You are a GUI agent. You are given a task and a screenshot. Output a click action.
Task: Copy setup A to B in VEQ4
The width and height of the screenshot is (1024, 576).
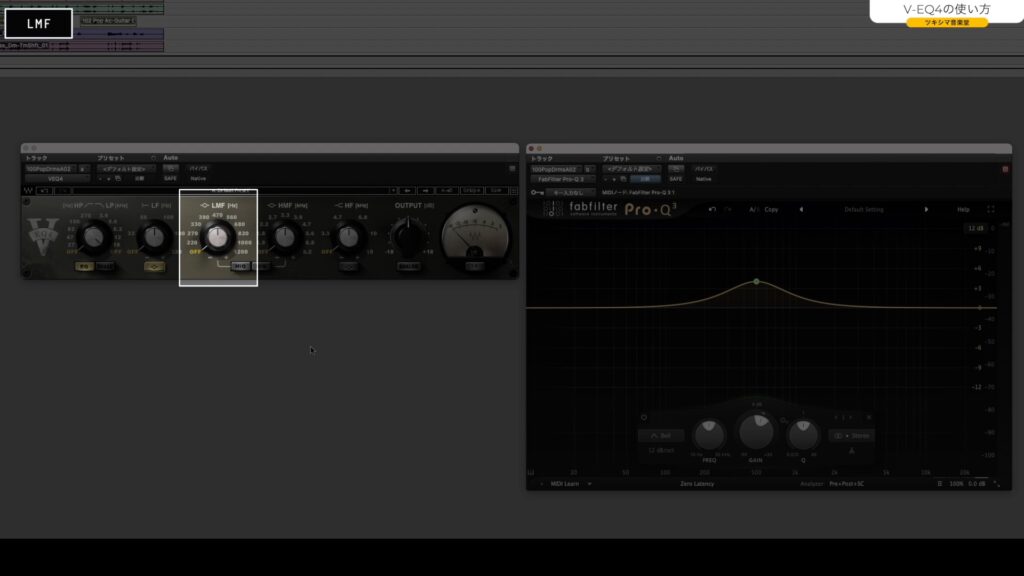(447, 191)
